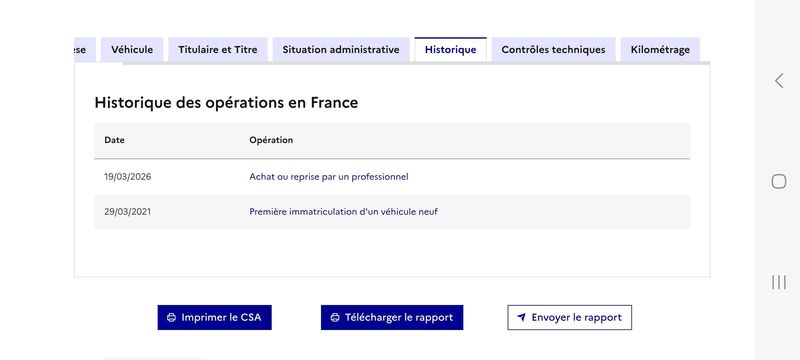The image size is (800, 360).
Task: Go to the Contrôles techniques tab
Action: click(554, 49)
